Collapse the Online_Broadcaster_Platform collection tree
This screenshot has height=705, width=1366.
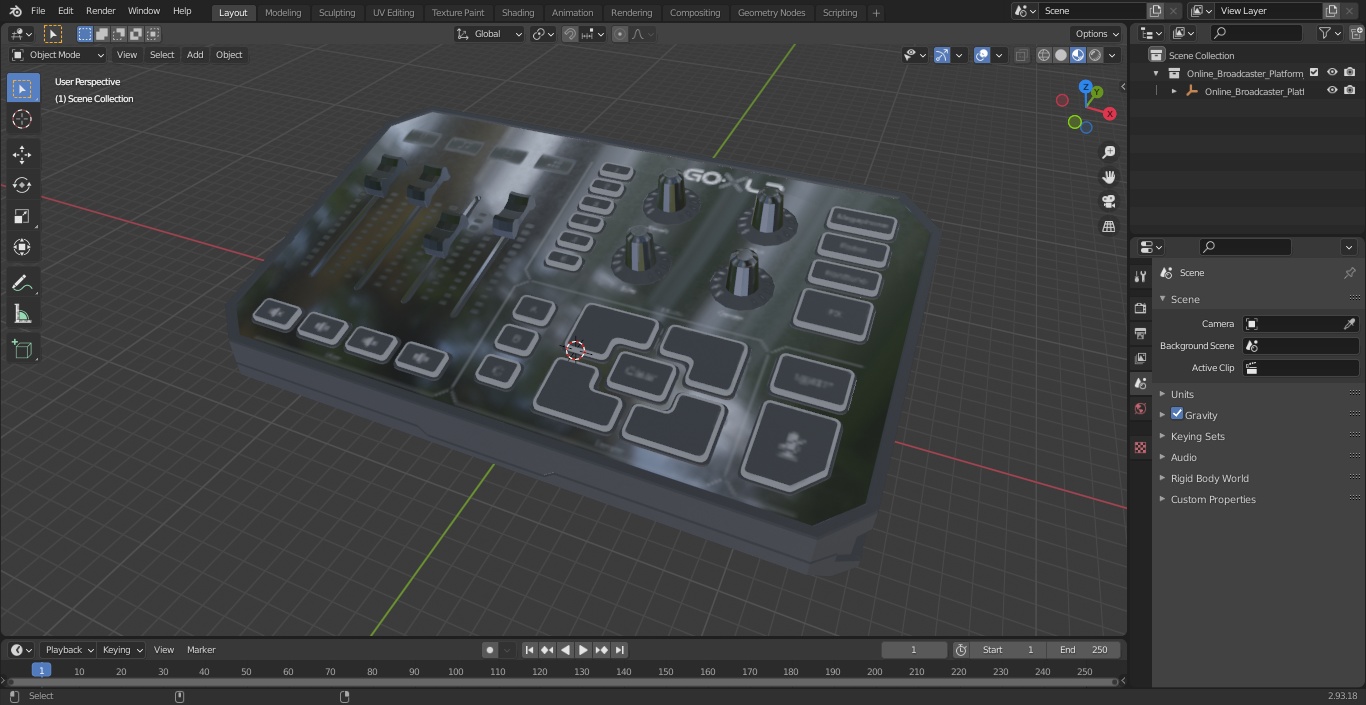[x=1157, y=73]
